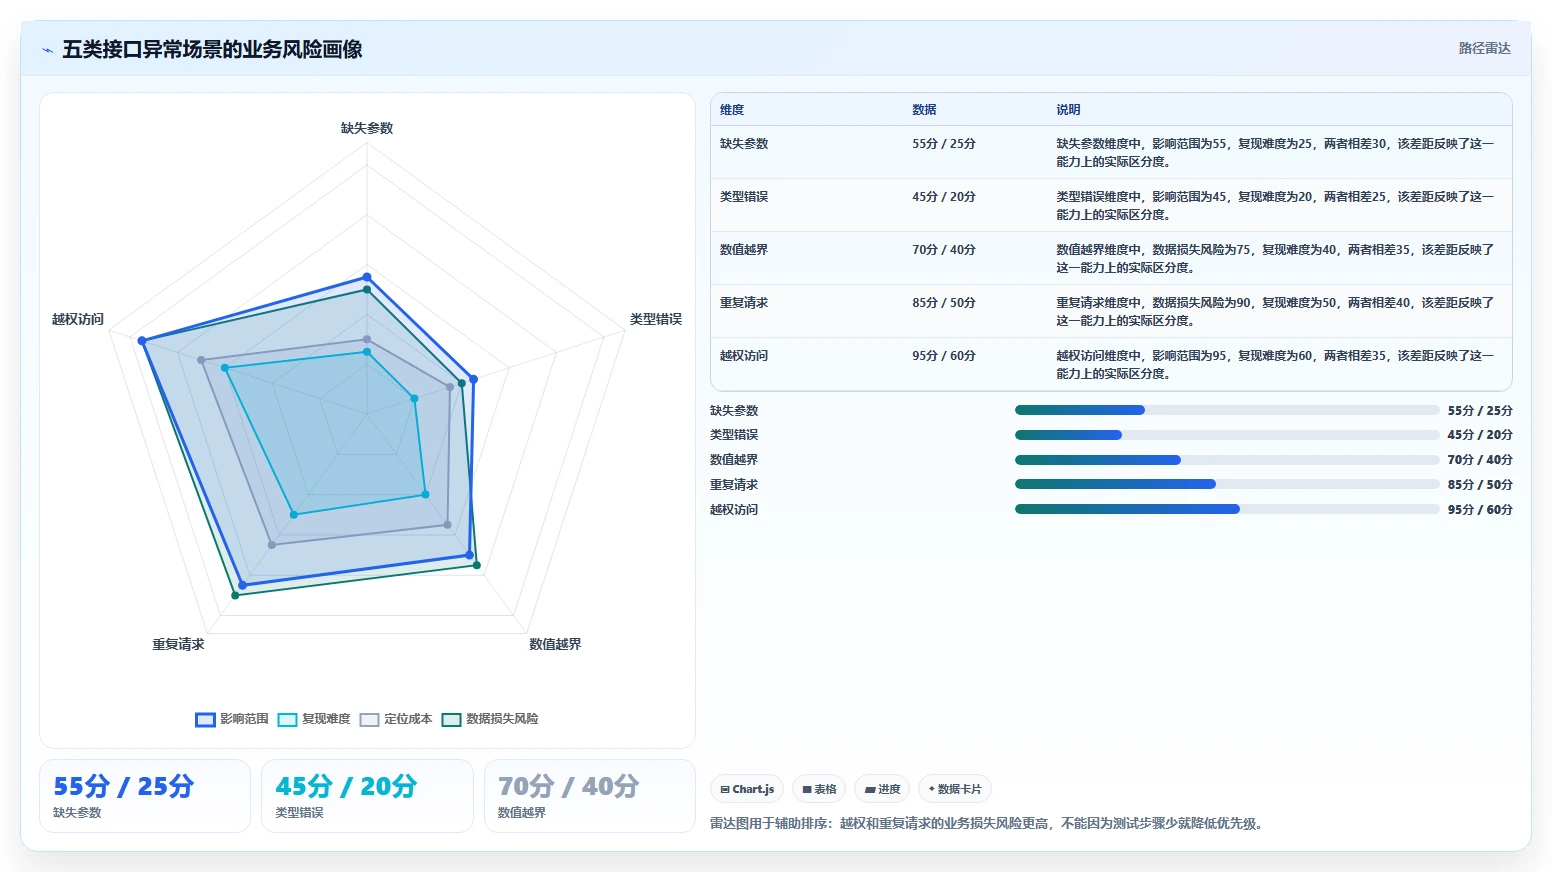Toggle the 影响范围 legend item

(232, 719)
